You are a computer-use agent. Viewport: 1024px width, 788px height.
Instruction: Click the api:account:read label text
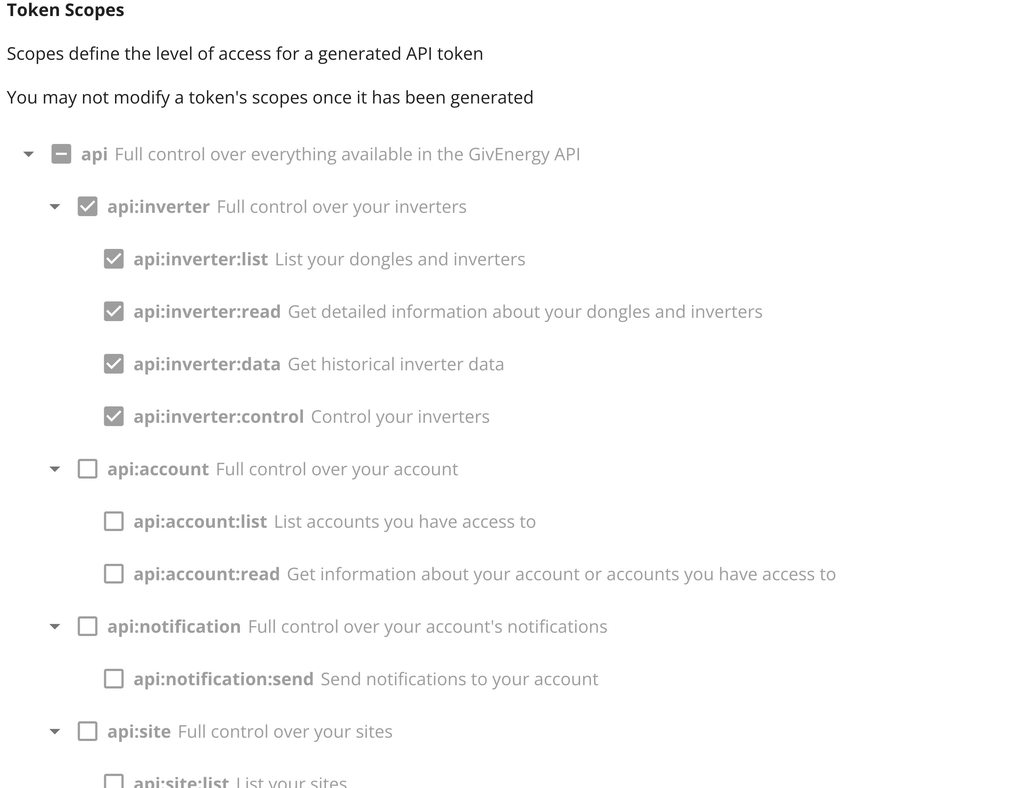click(206, 574)
